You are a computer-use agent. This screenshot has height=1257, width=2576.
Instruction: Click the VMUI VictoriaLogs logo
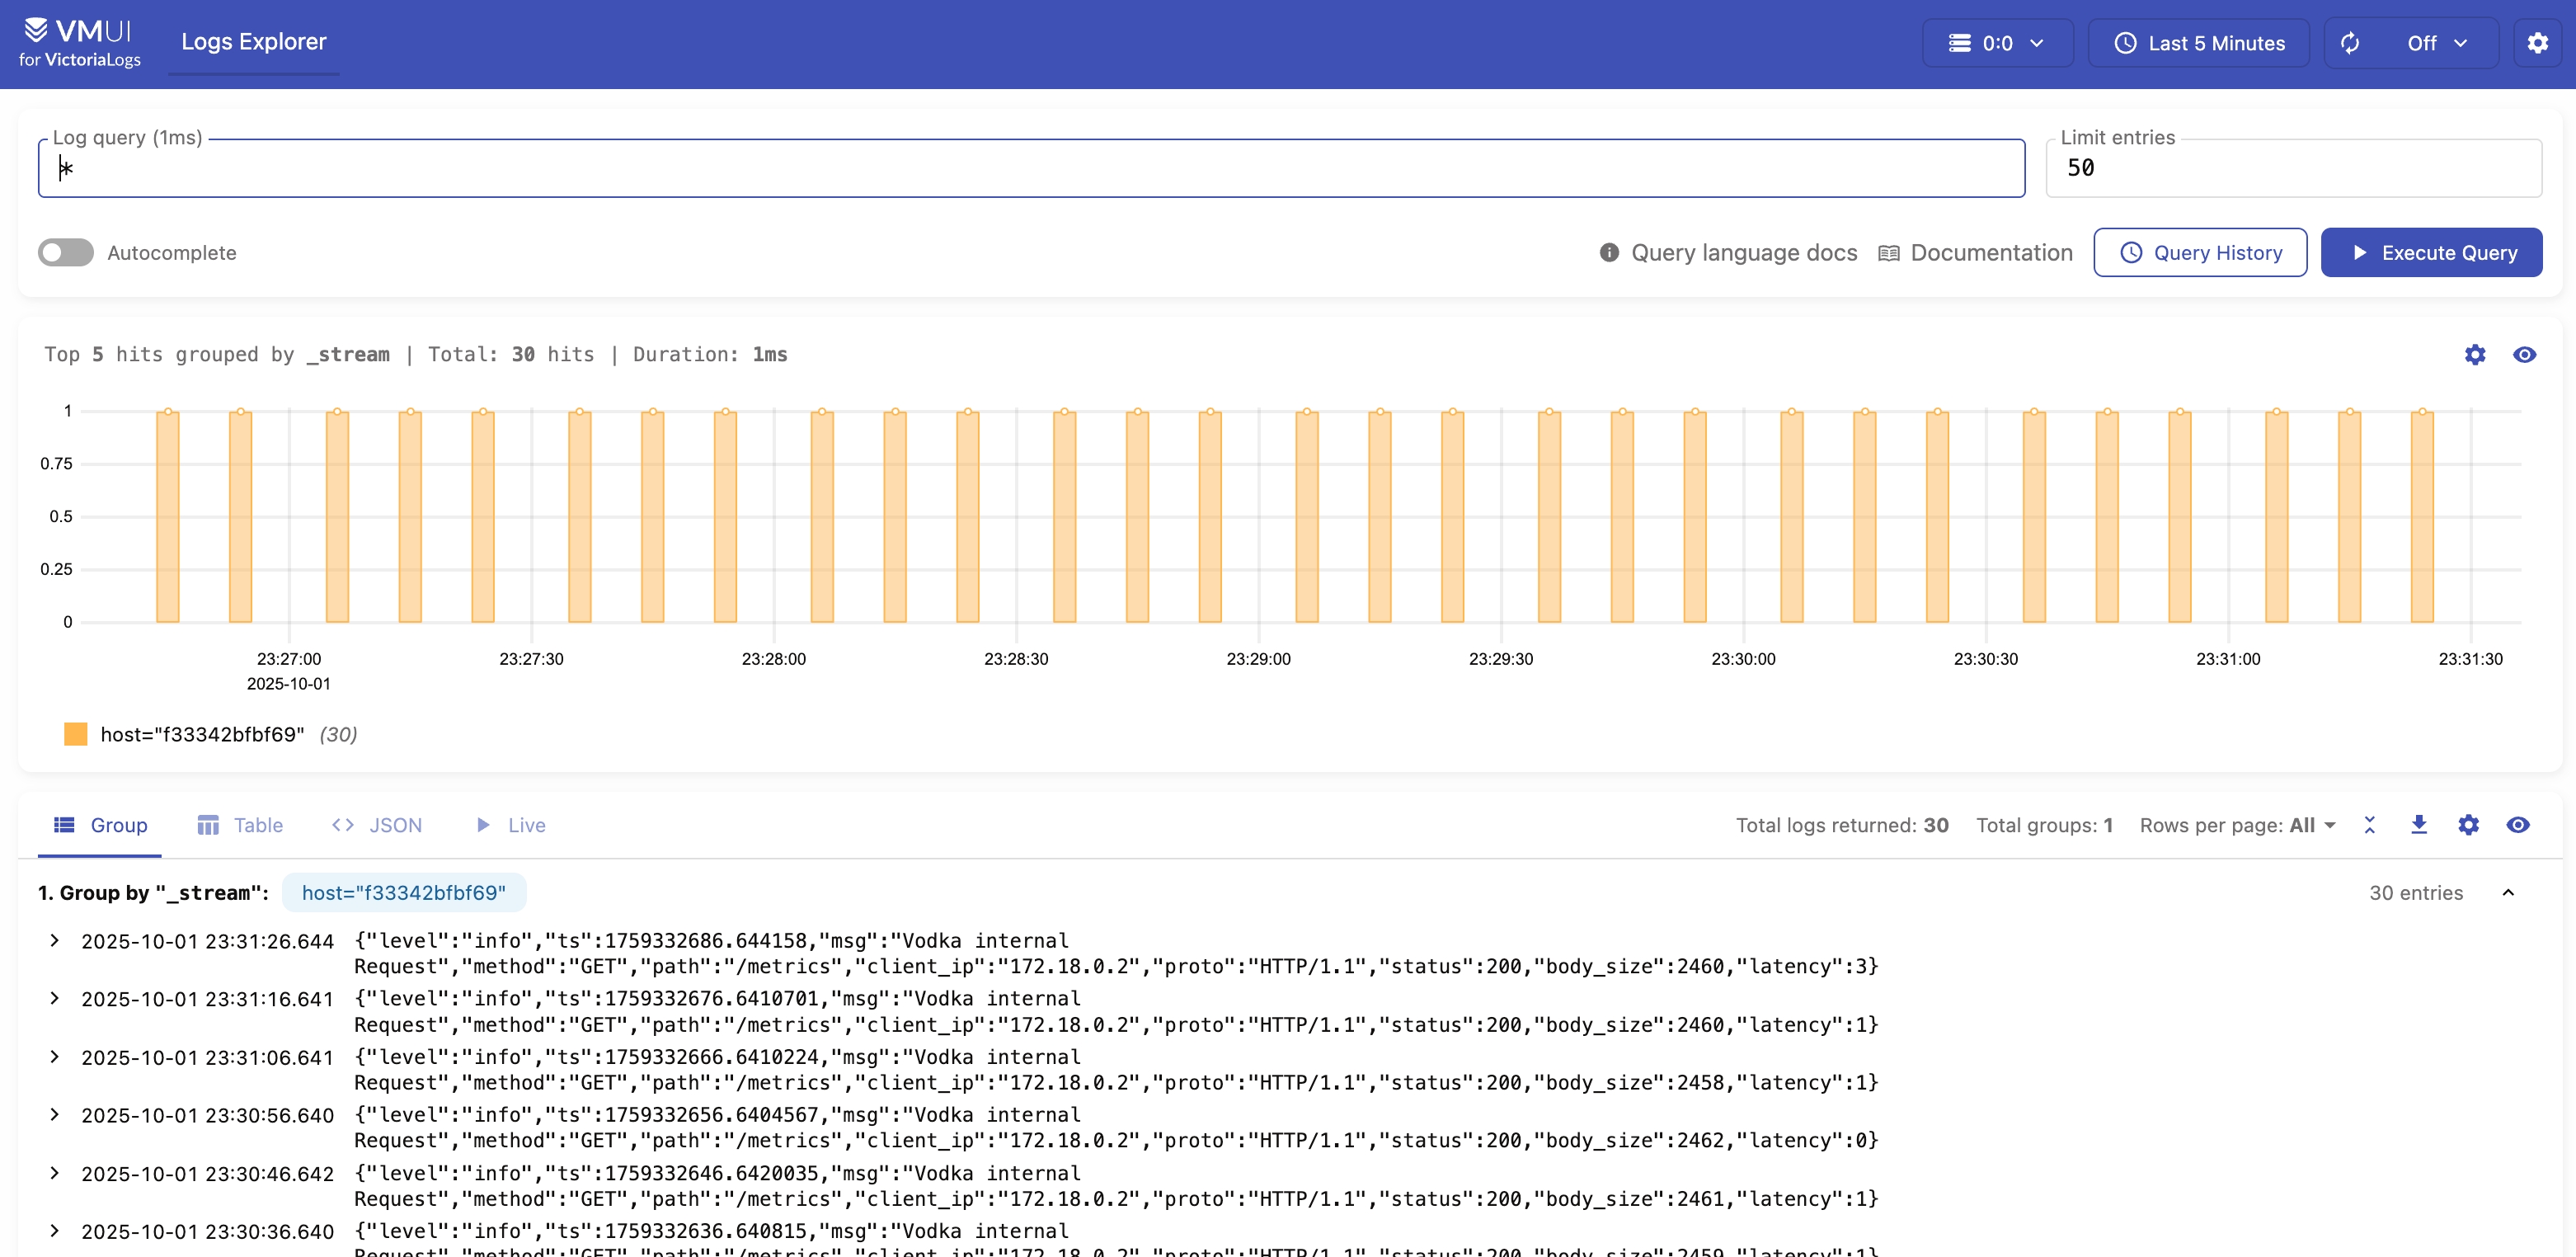[80, 43]
